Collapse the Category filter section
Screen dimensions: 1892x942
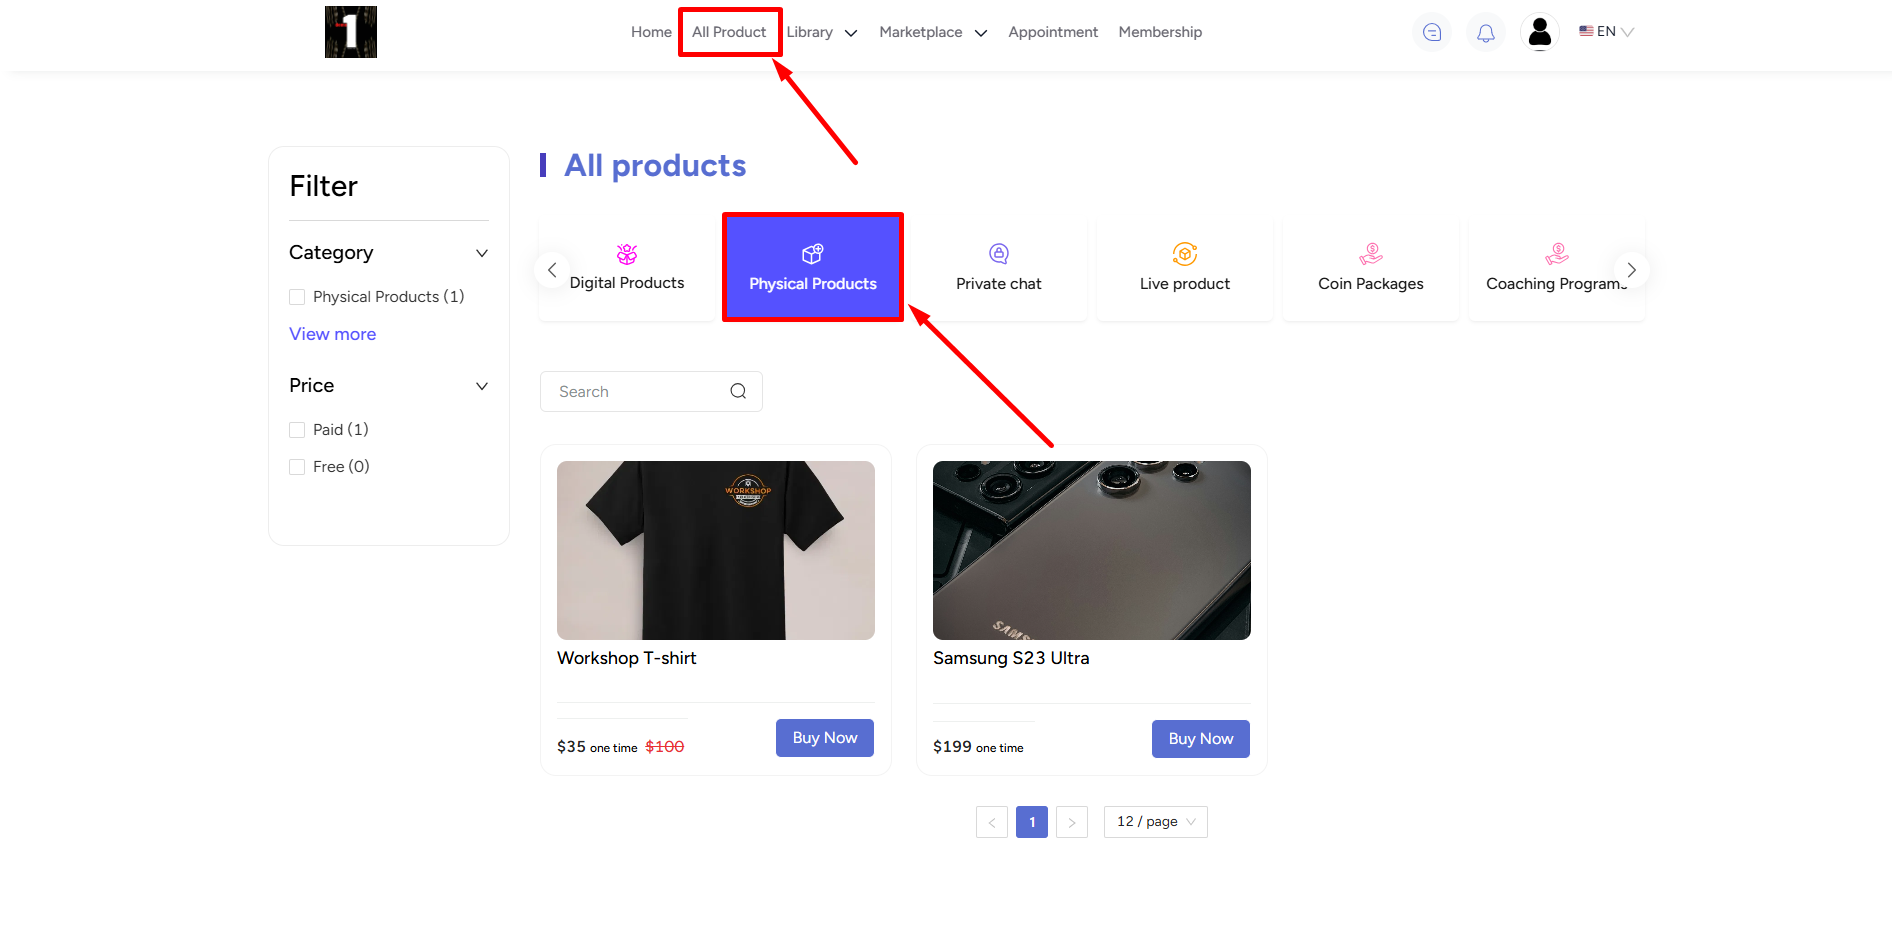(x=482, y=253)
